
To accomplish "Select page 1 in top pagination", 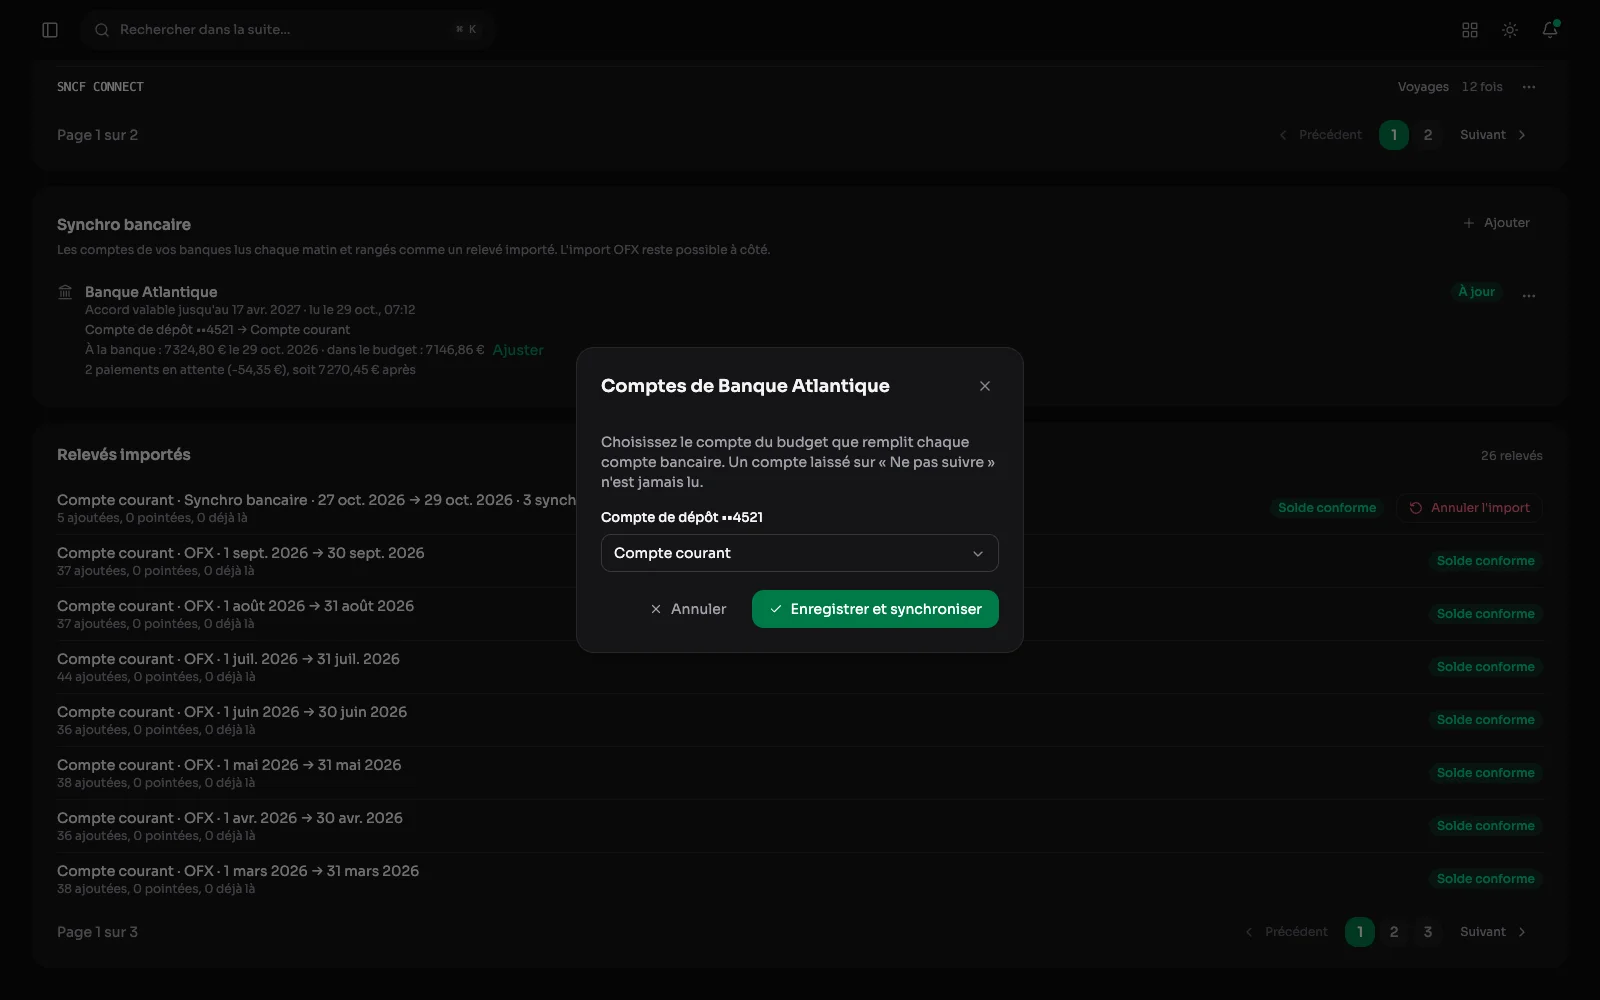I will pyautogui.click(x=1394, y=135).
